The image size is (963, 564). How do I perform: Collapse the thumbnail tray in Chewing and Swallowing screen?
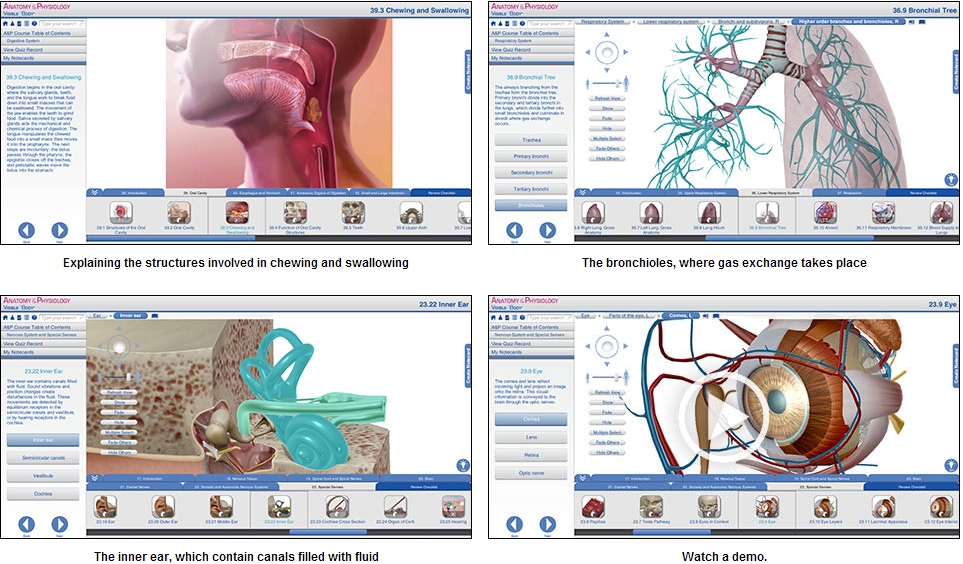[95, 192]
